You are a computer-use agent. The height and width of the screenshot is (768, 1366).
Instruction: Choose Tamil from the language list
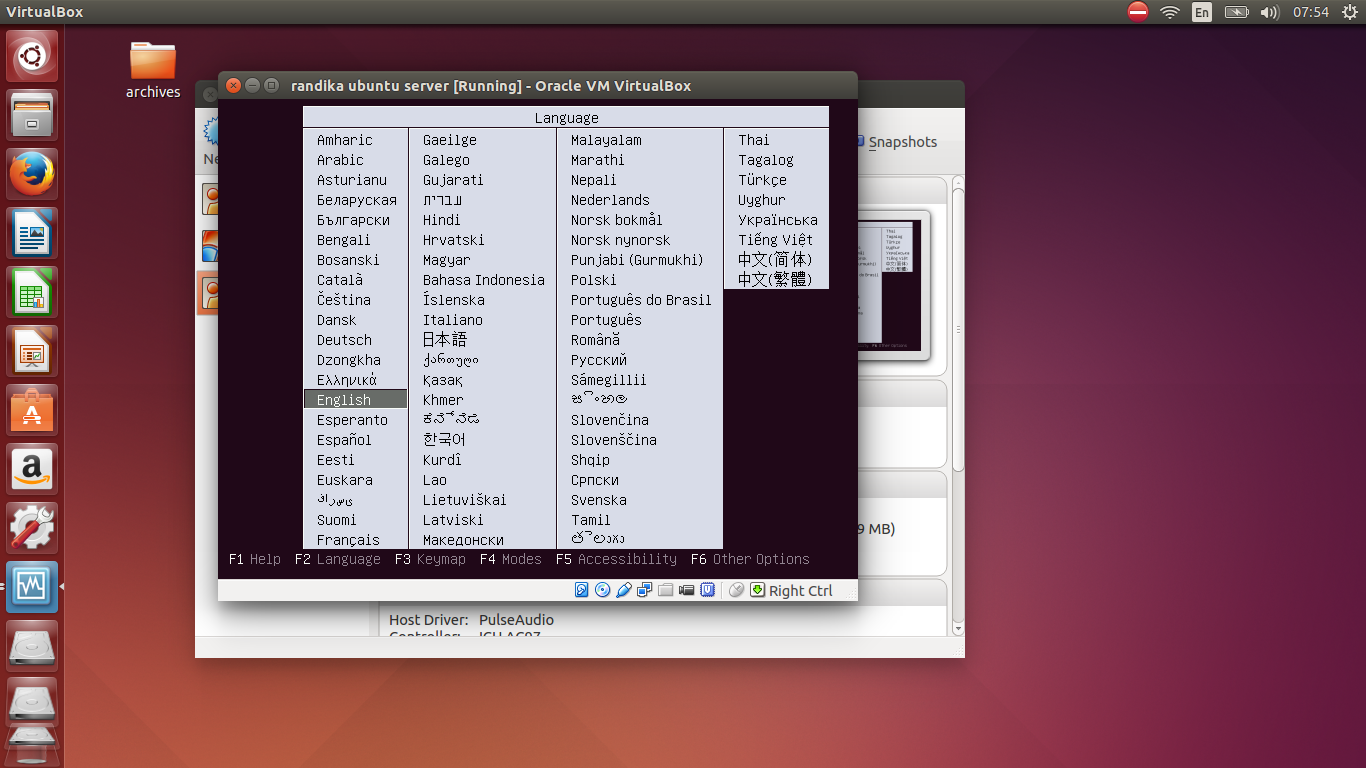pyautogui.click(x=591, y=520)
